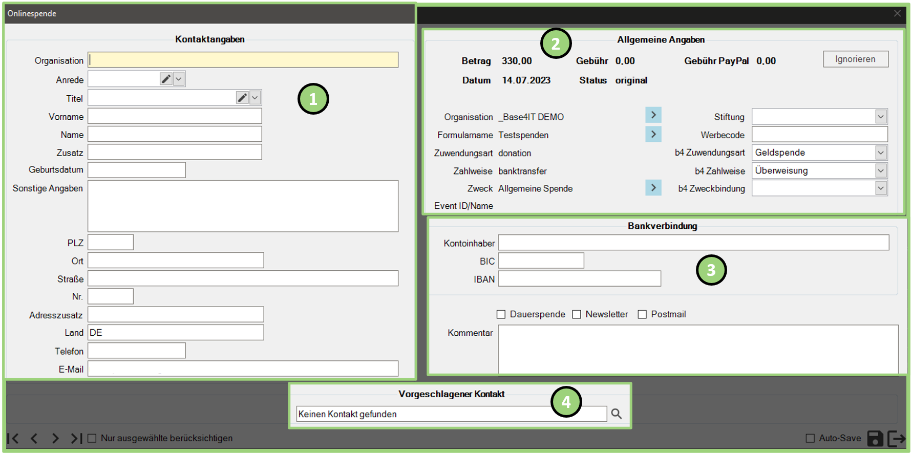
Task: Click into the IBAN input field
Action: [579, 279]
